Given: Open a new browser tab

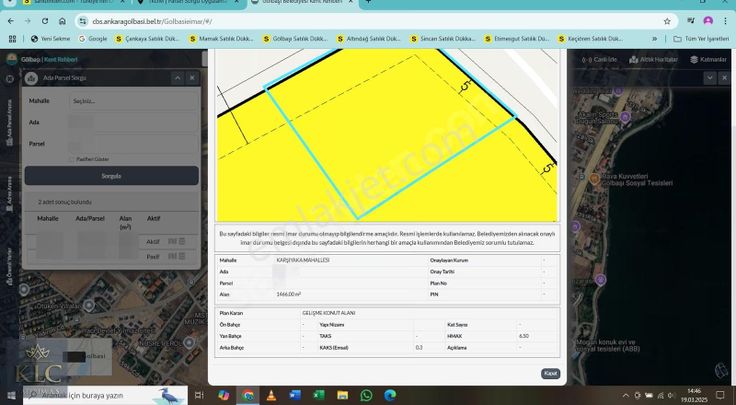Looking at the screenshot, I should pyautogui.click(x=368, y=2).
